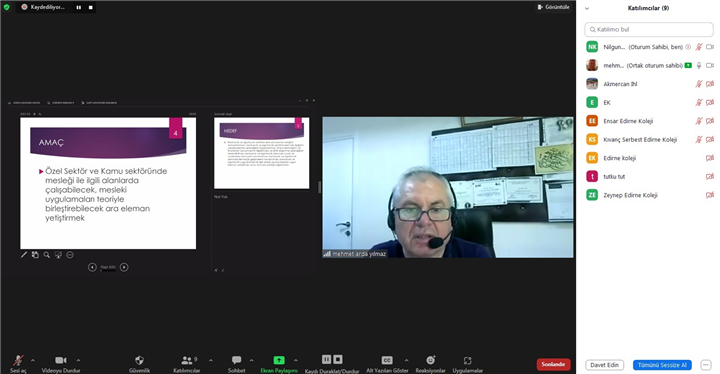The width and height of the screenshot is (720, 374).
Task: Open the Uygulamalar apps icon
Action: [467, 361]
